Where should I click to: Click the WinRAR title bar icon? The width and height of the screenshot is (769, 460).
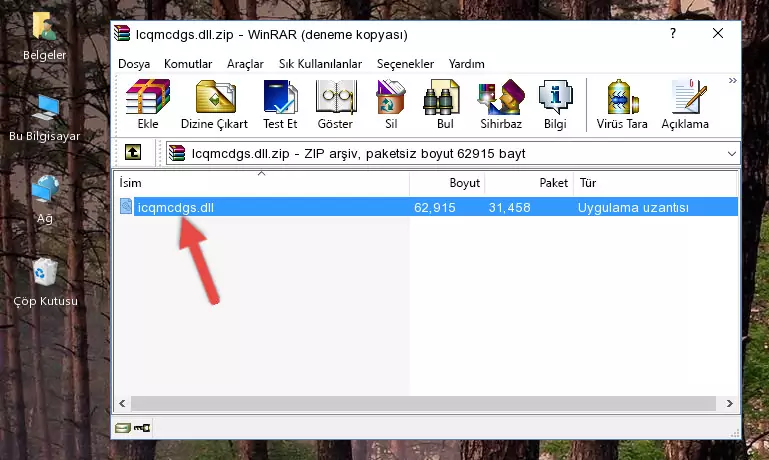[x=122, y=34]
